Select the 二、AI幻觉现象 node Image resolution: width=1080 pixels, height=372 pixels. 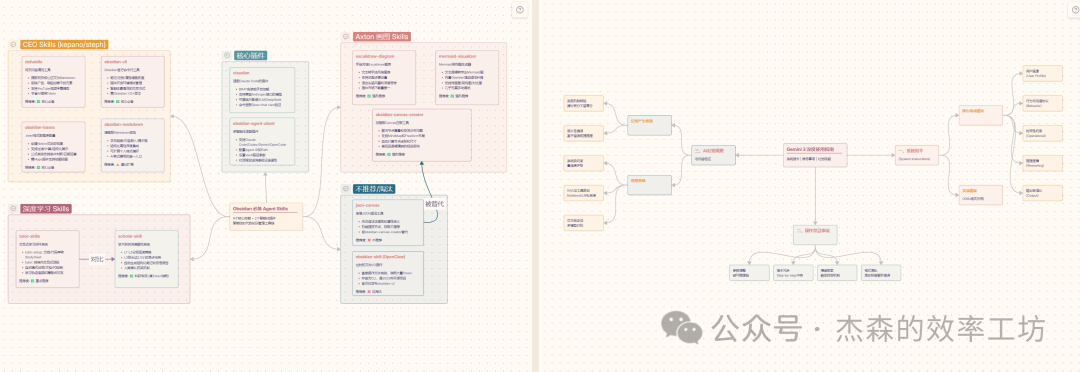[714, 154]
